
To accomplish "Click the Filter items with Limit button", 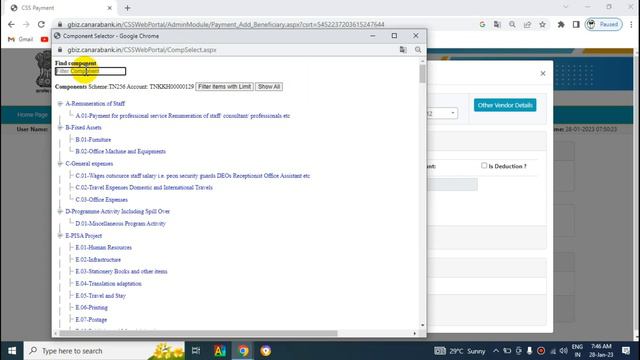I will click(x=224, y=87).
